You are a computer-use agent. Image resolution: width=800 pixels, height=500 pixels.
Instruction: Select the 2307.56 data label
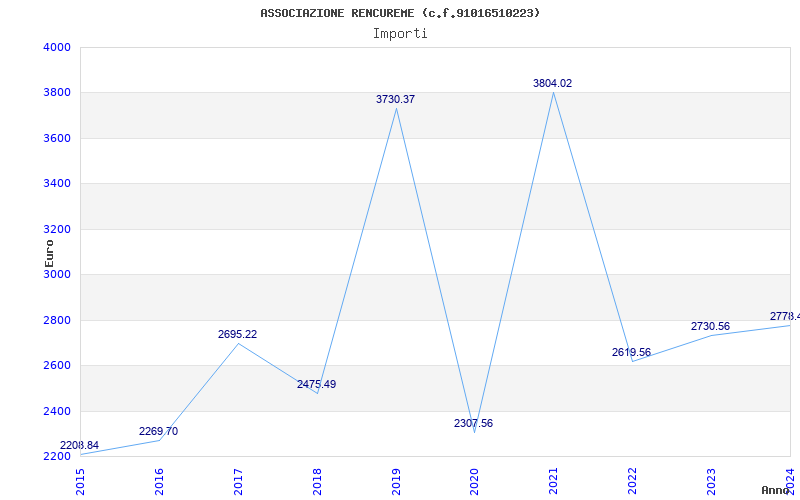click(473, 423)
